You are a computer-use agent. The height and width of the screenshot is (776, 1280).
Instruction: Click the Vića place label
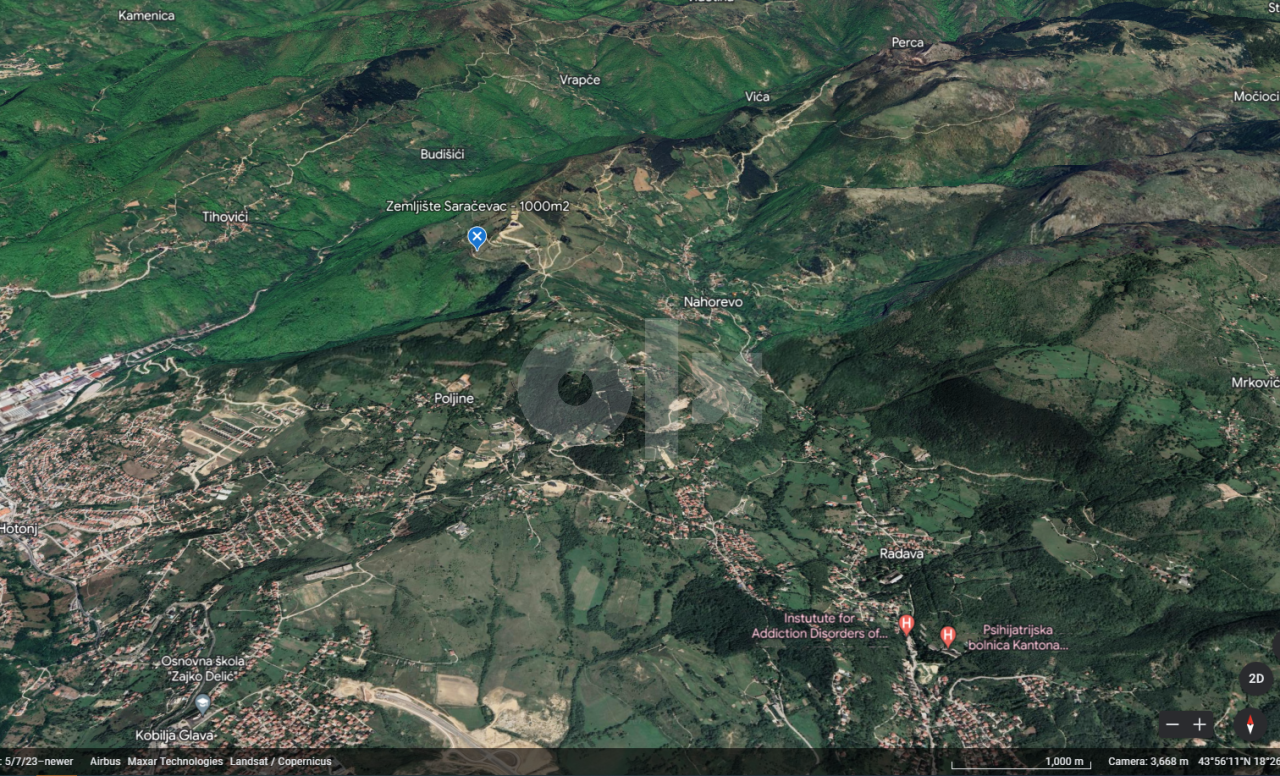[758, 96]
